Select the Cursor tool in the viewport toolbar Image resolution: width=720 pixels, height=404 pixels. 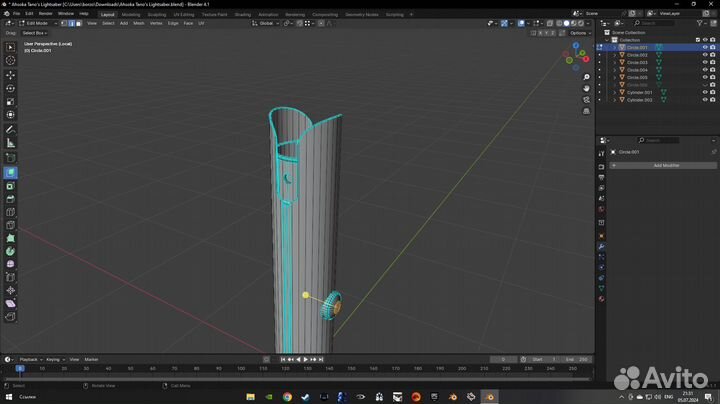click(x=10, y=60)
